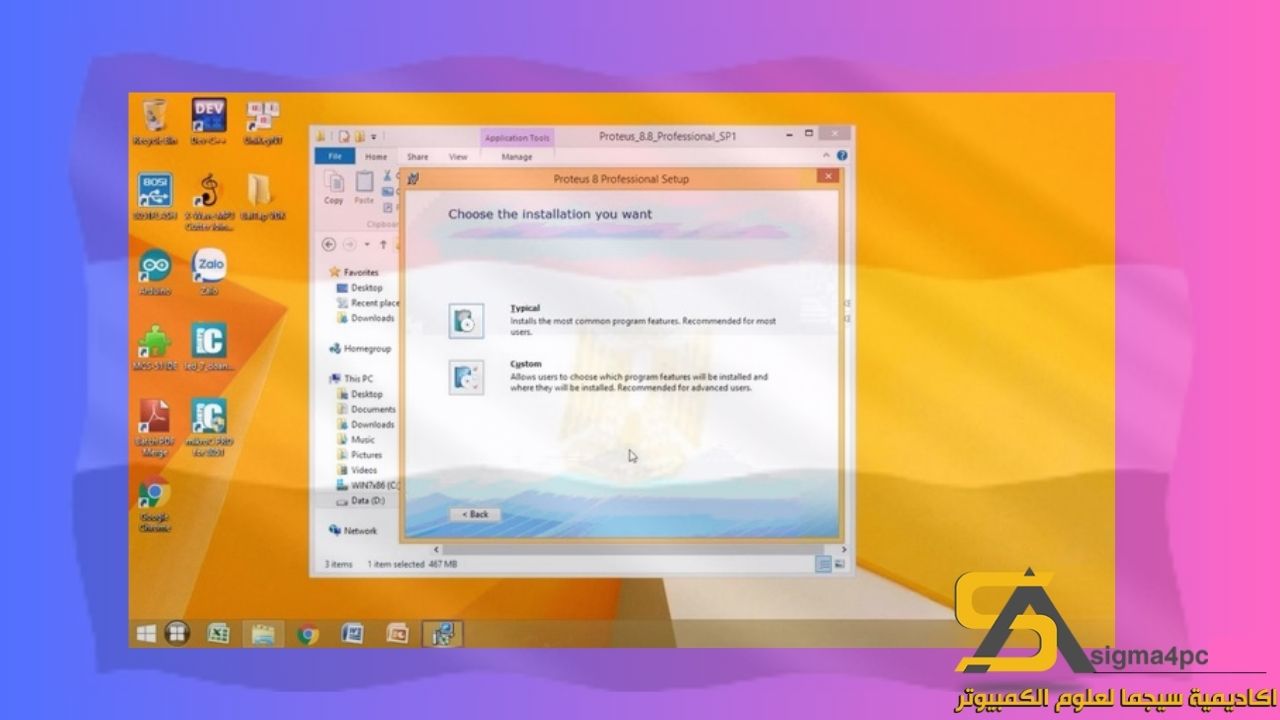Viewport: 1280px width, 720px height.
Task: Launch mikroC PRO for 8051 shortcut
Action: click(x=209, y=427)
